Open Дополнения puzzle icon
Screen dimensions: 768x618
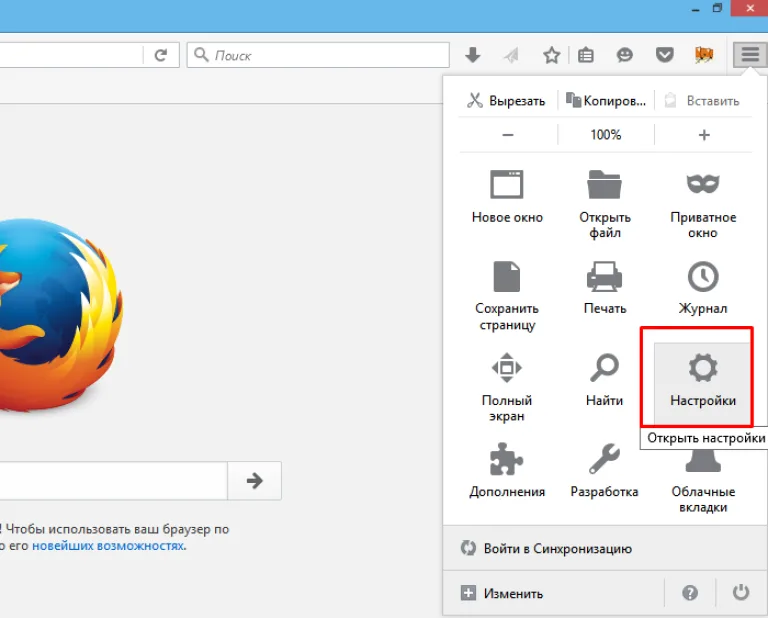tap(506, 459)
